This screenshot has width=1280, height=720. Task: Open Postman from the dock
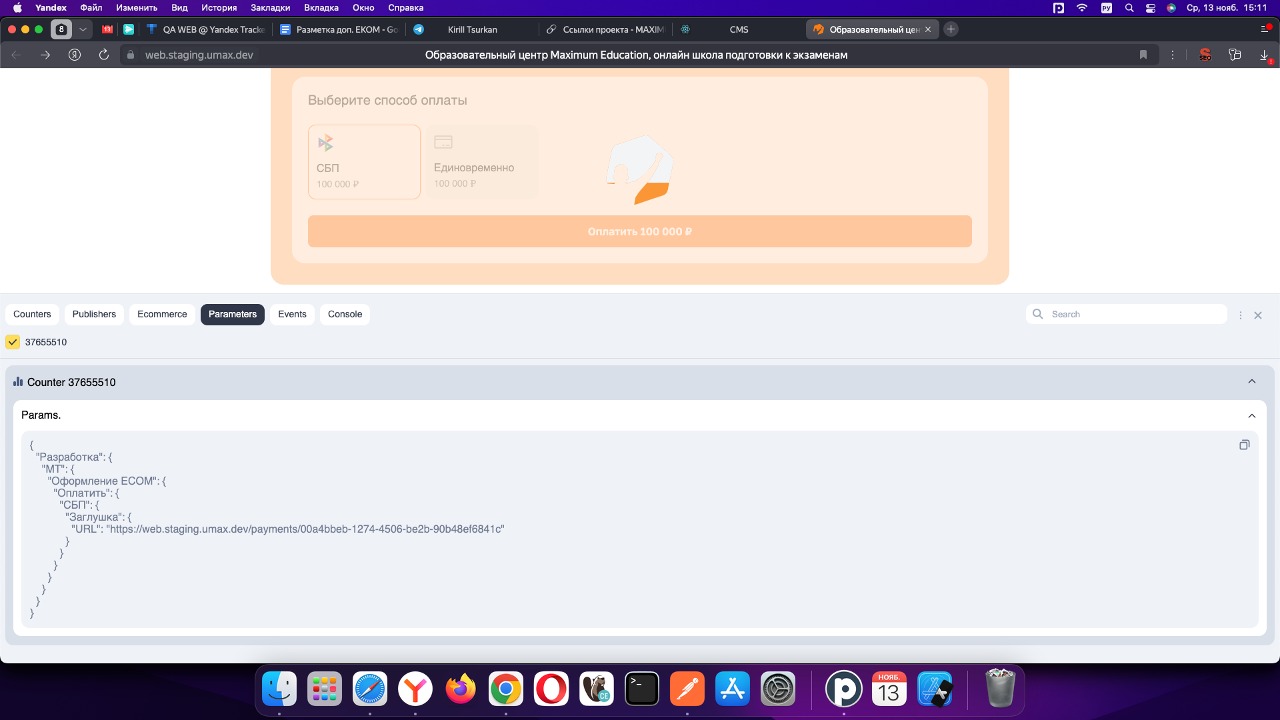(687, 689)
